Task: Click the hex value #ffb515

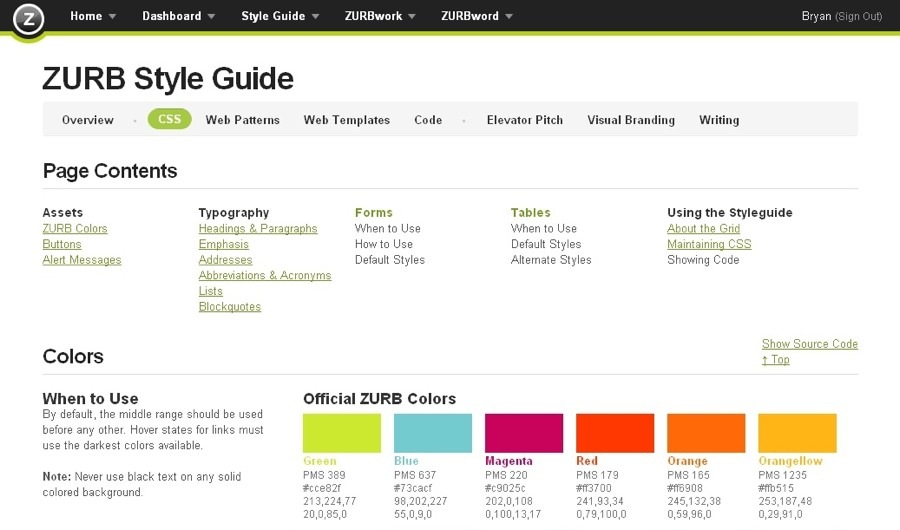Action: (x=776, y=488)
